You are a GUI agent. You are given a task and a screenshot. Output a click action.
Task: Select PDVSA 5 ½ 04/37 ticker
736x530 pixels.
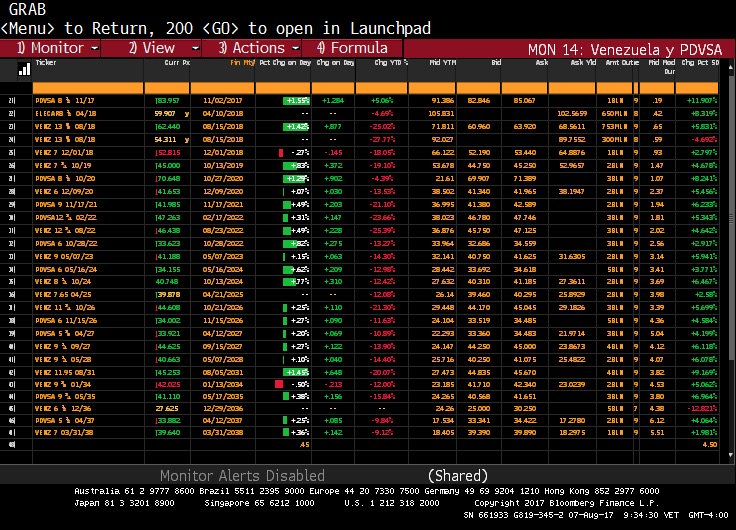pyautogui.click(x=65, y=421)
